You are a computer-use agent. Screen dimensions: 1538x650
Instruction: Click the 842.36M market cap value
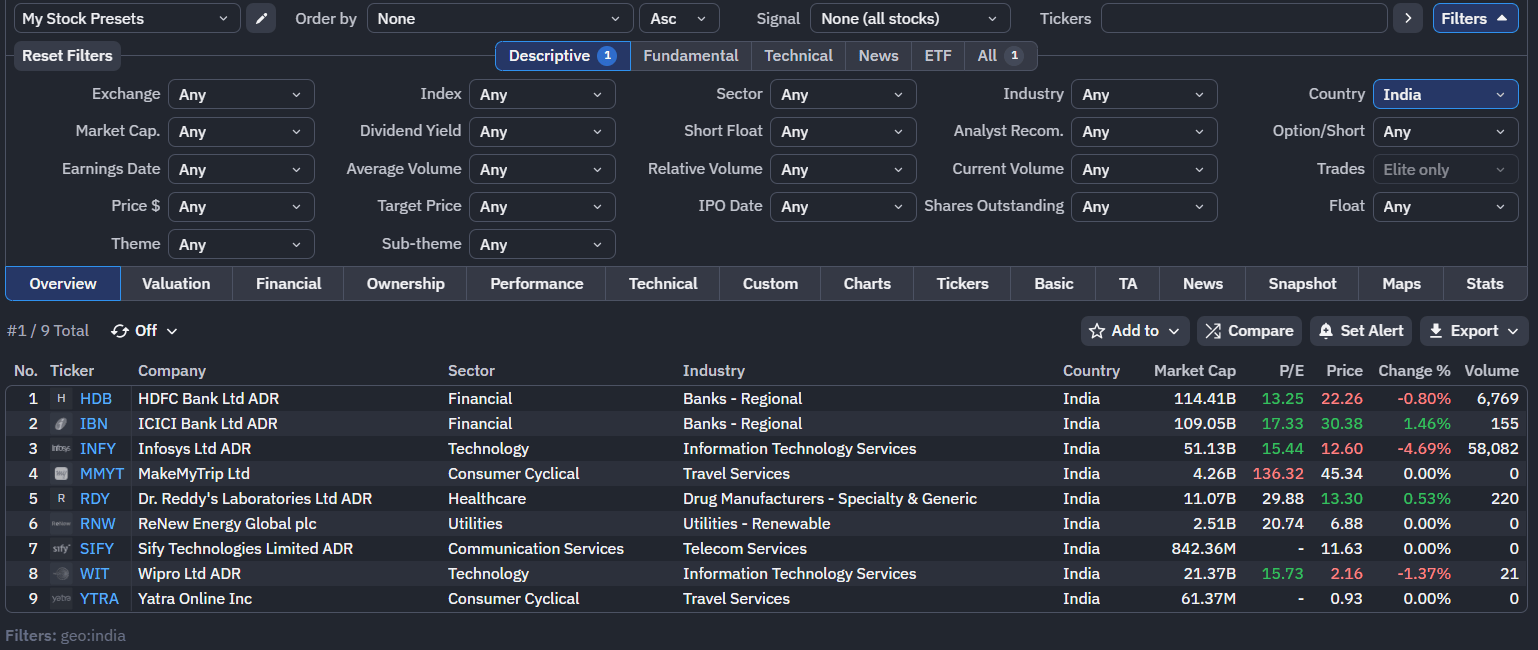coord(1203,549)
